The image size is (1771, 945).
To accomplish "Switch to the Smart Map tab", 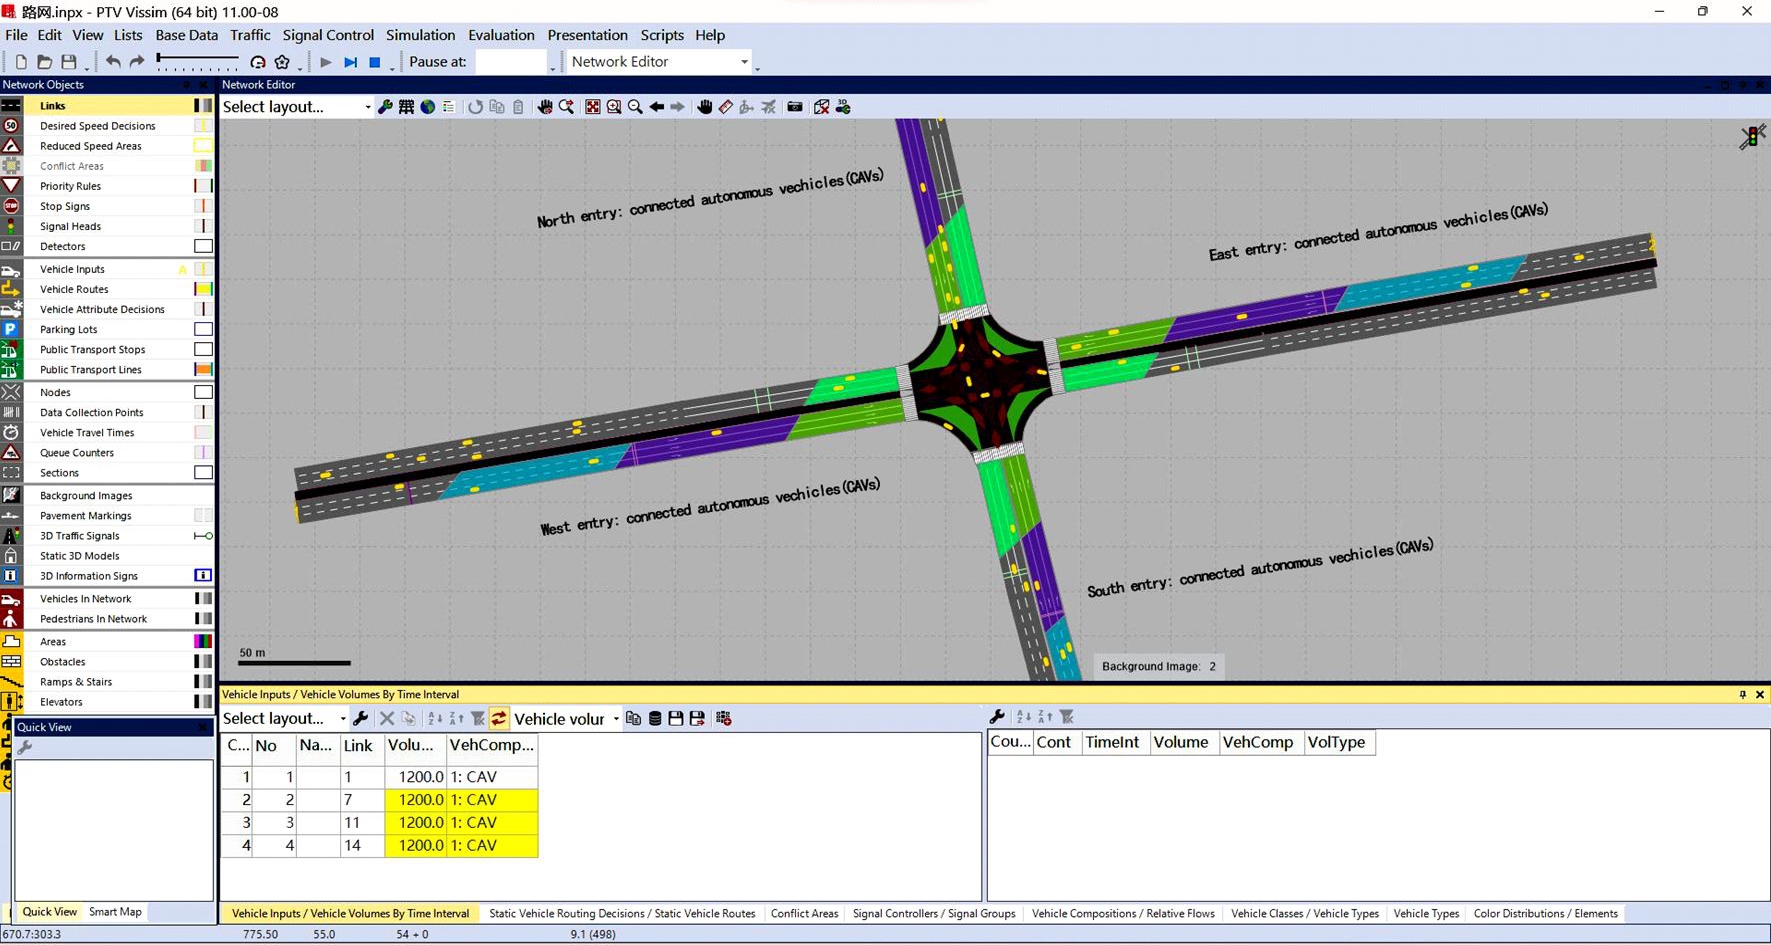I will 115,911.
